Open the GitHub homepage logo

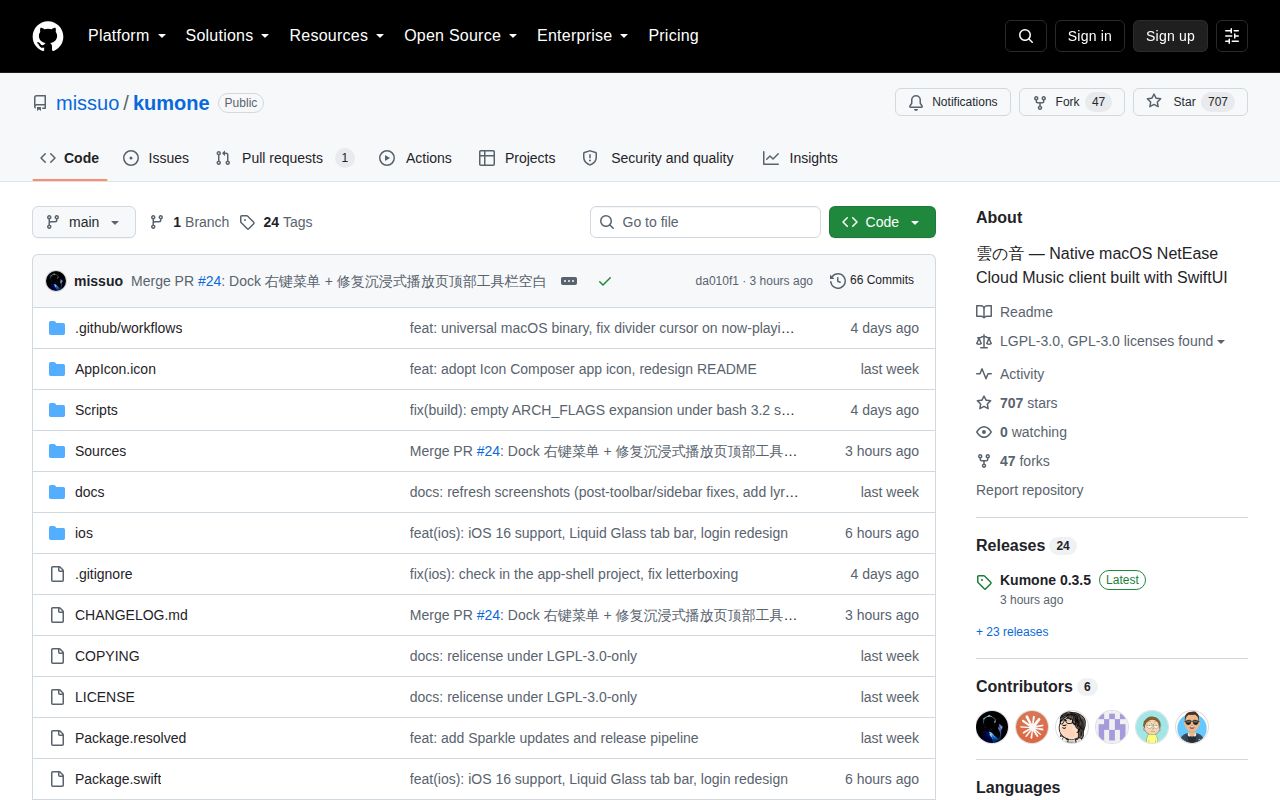point(48,36)
